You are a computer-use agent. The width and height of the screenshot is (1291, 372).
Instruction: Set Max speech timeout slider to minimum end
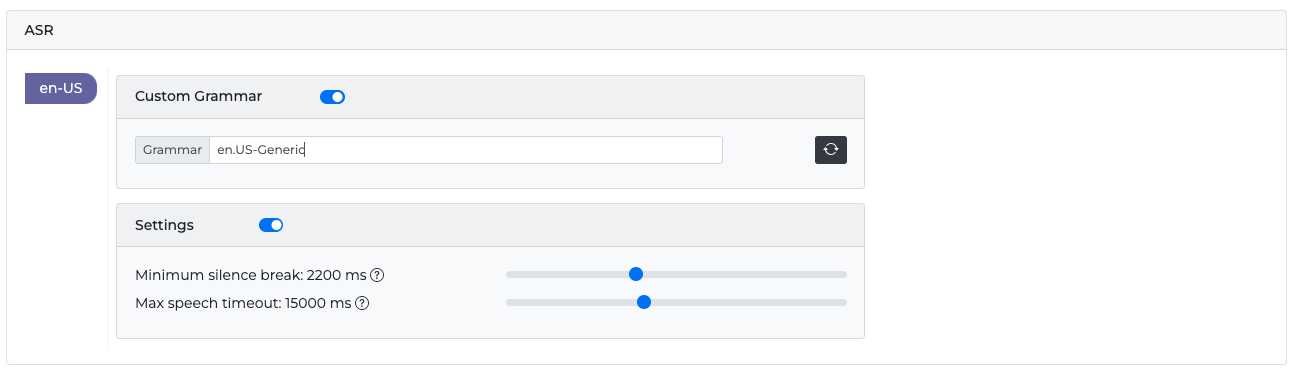[507, 302]
